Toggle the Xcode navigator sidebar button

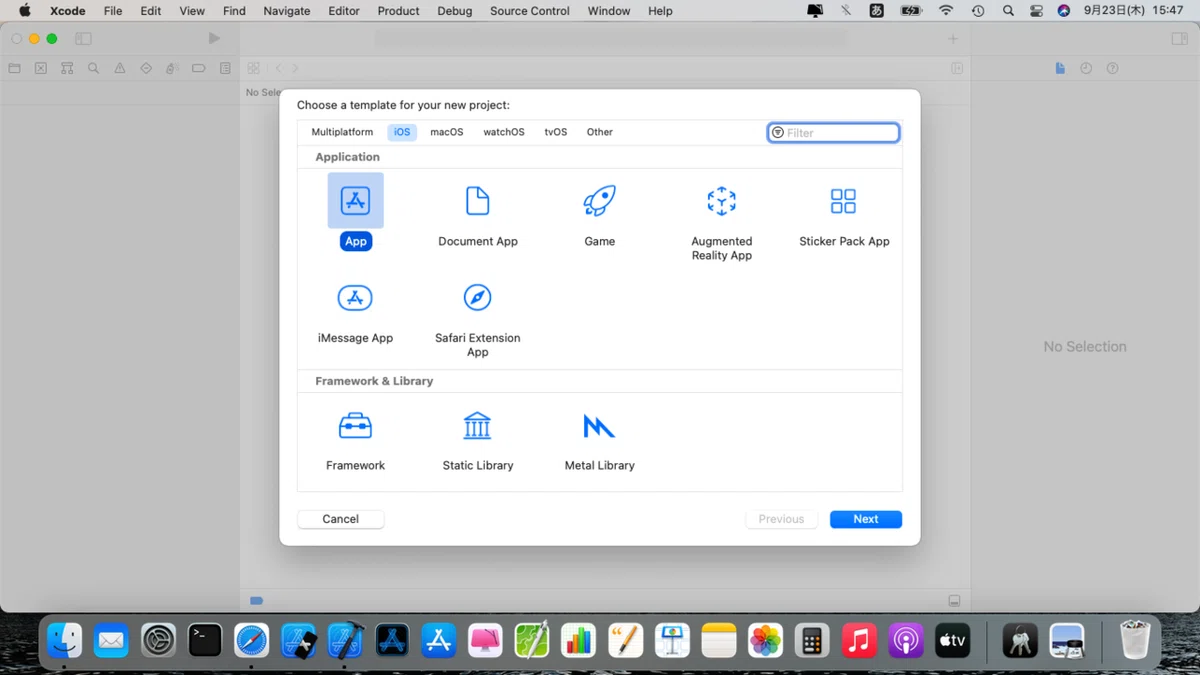point(84,39)
